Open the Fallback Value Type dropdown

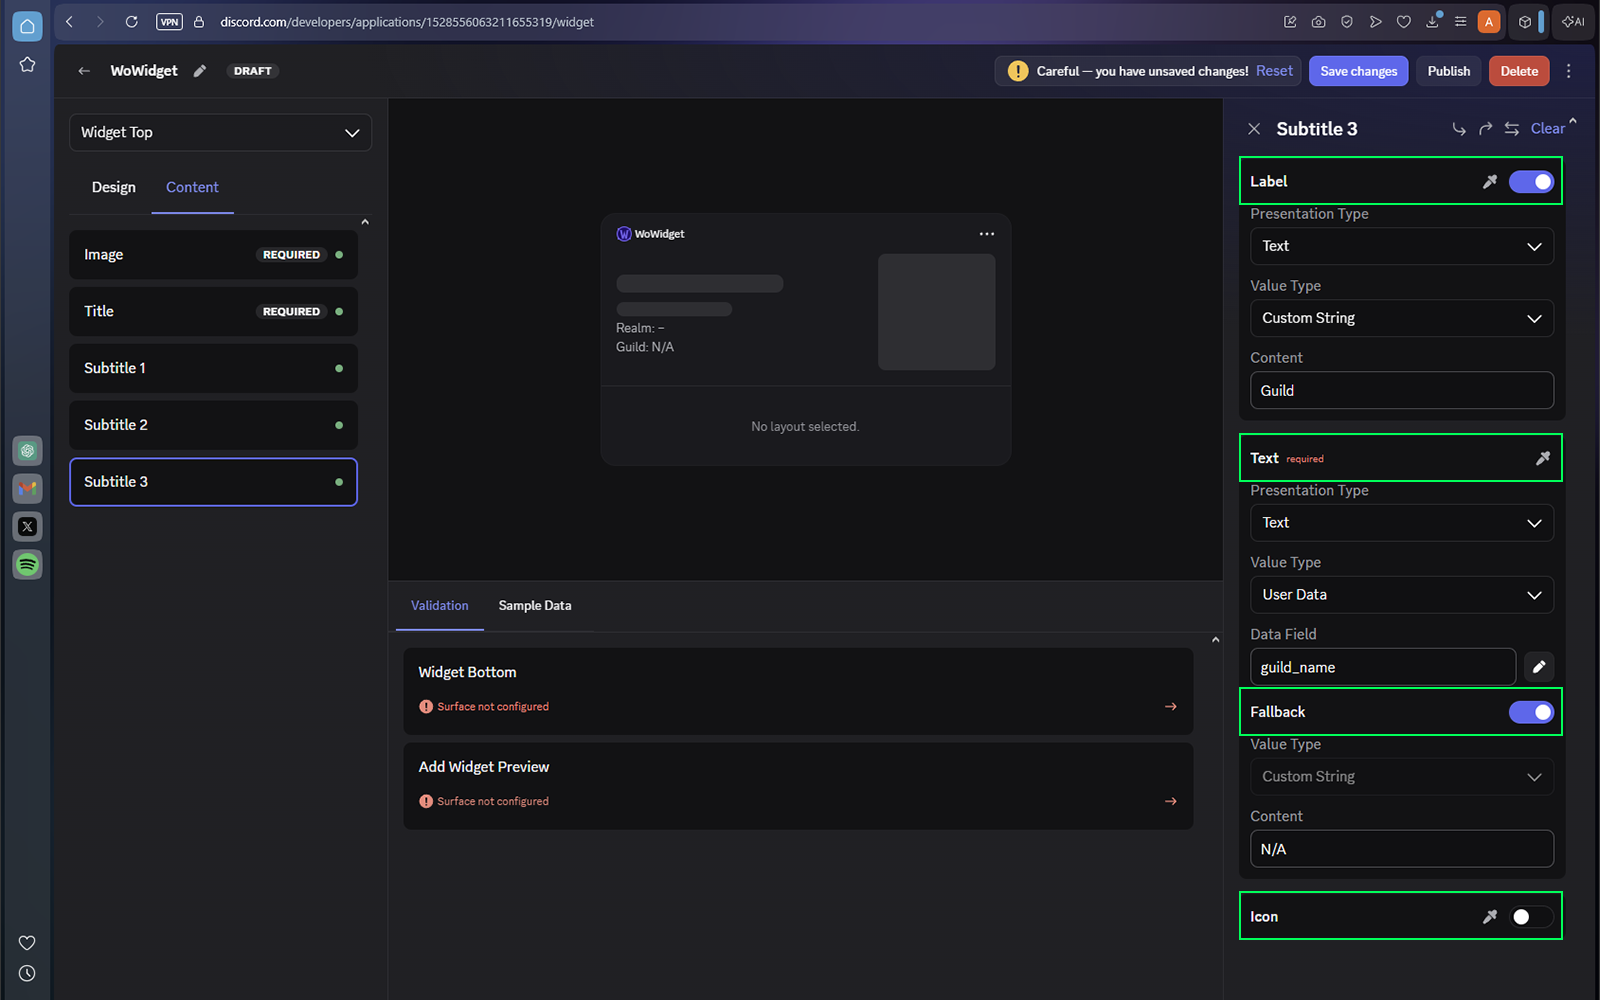(1402, 777)
